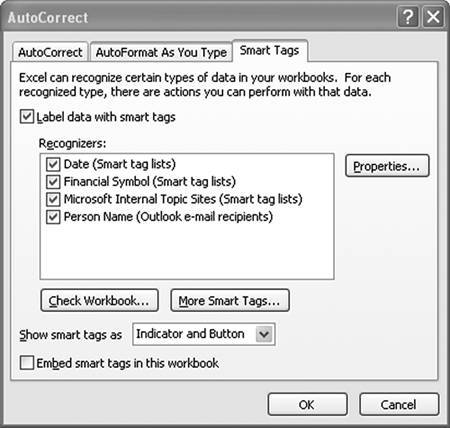Enable Embed smart tags in this workbook

27,363
